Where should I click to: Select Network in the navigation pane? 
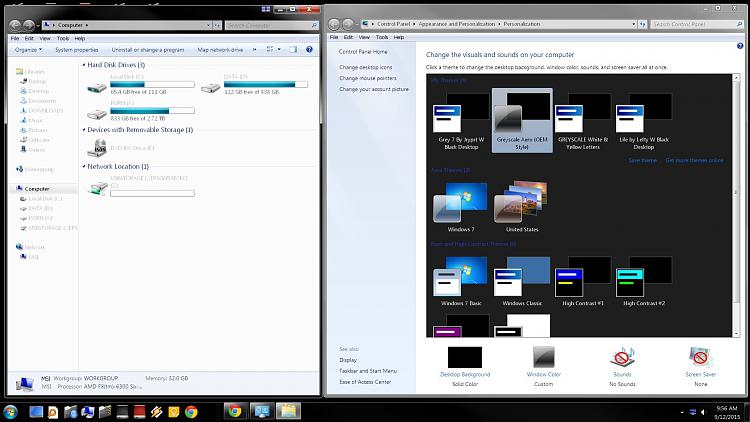click(x=30, y=247)
